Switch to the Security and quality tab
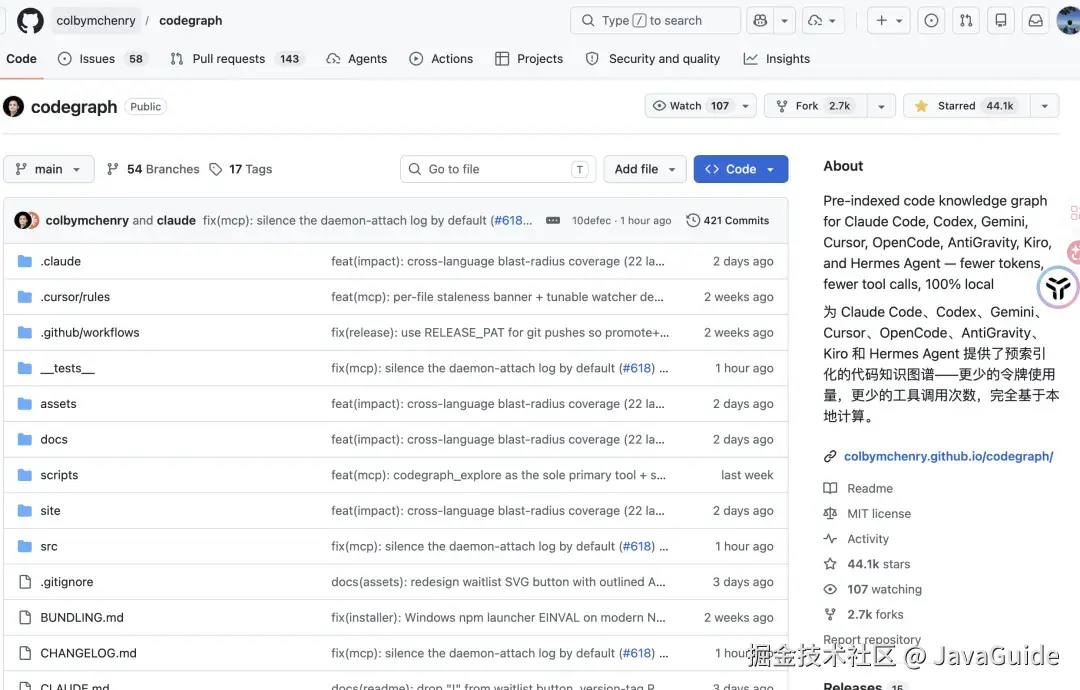This screenshot has height=690, width=1080. pos(653,59)
